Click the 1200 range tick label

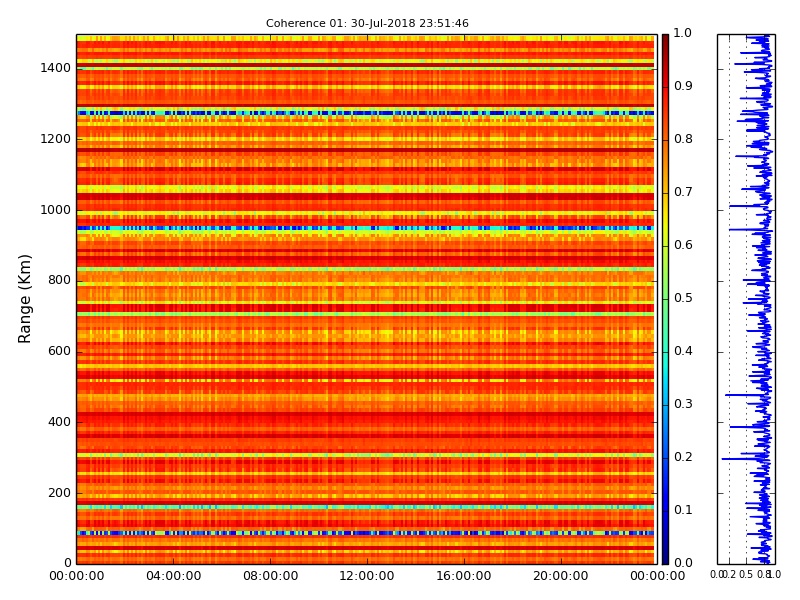click(55, 139)
